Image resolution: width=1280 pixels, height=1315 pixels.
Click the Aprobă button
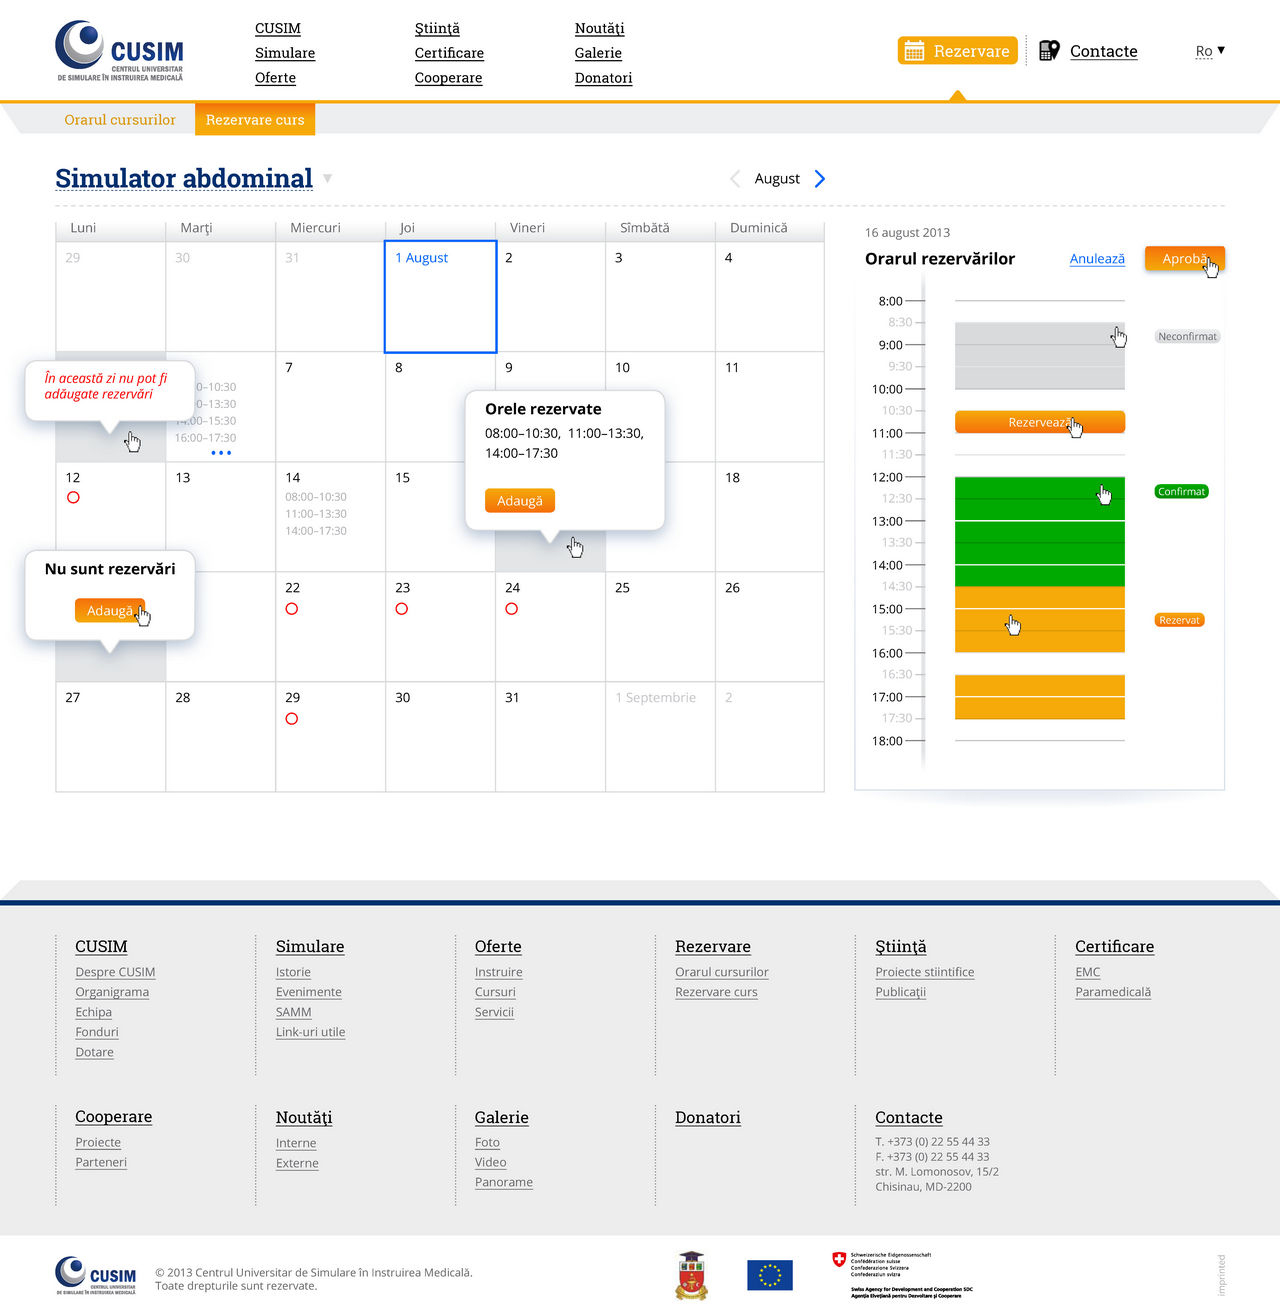(1184, 258)
